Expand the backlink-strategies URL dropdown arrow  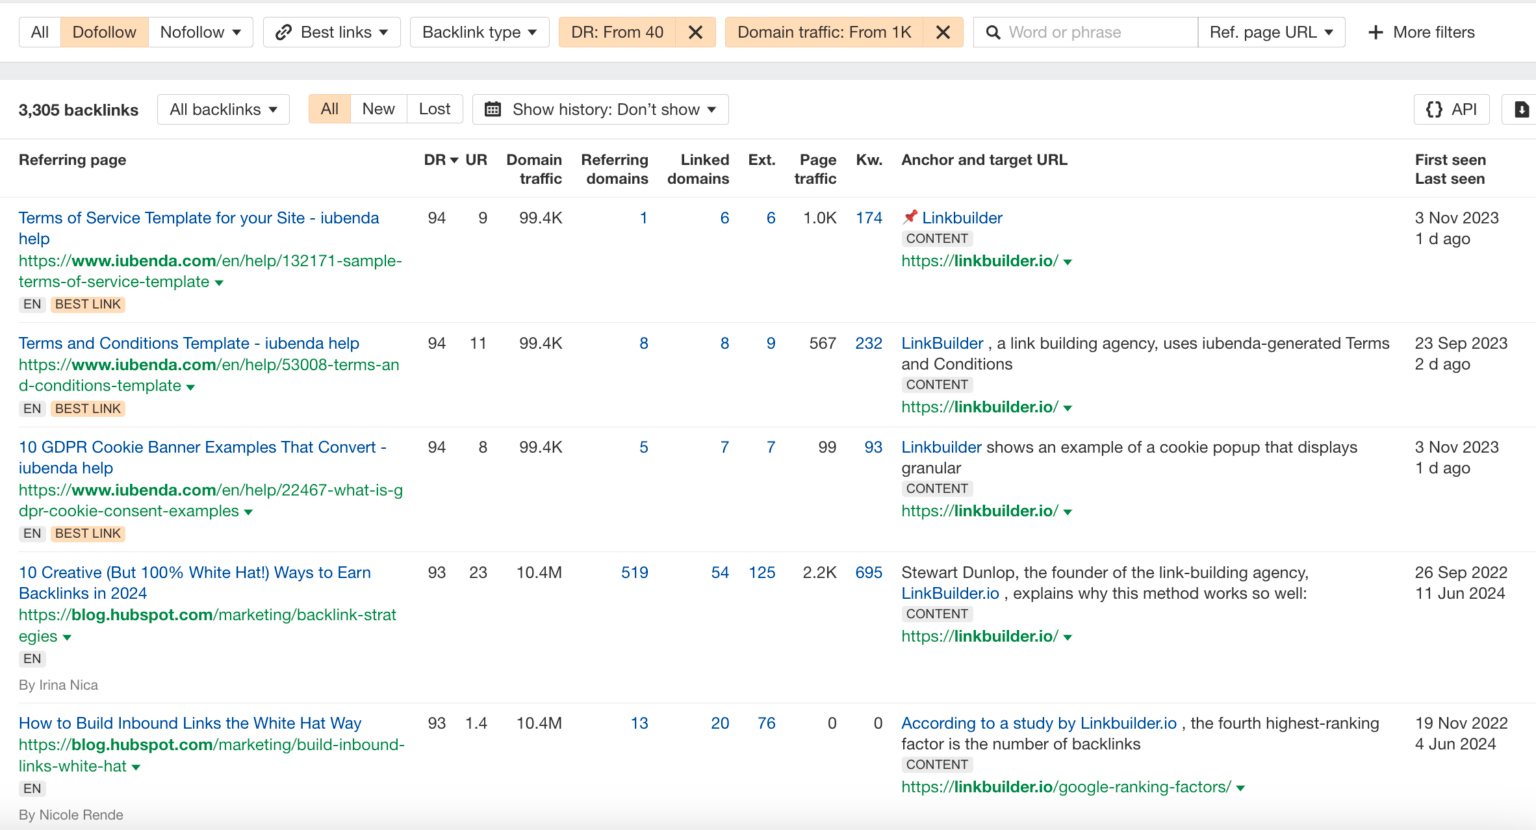(67, 638)
